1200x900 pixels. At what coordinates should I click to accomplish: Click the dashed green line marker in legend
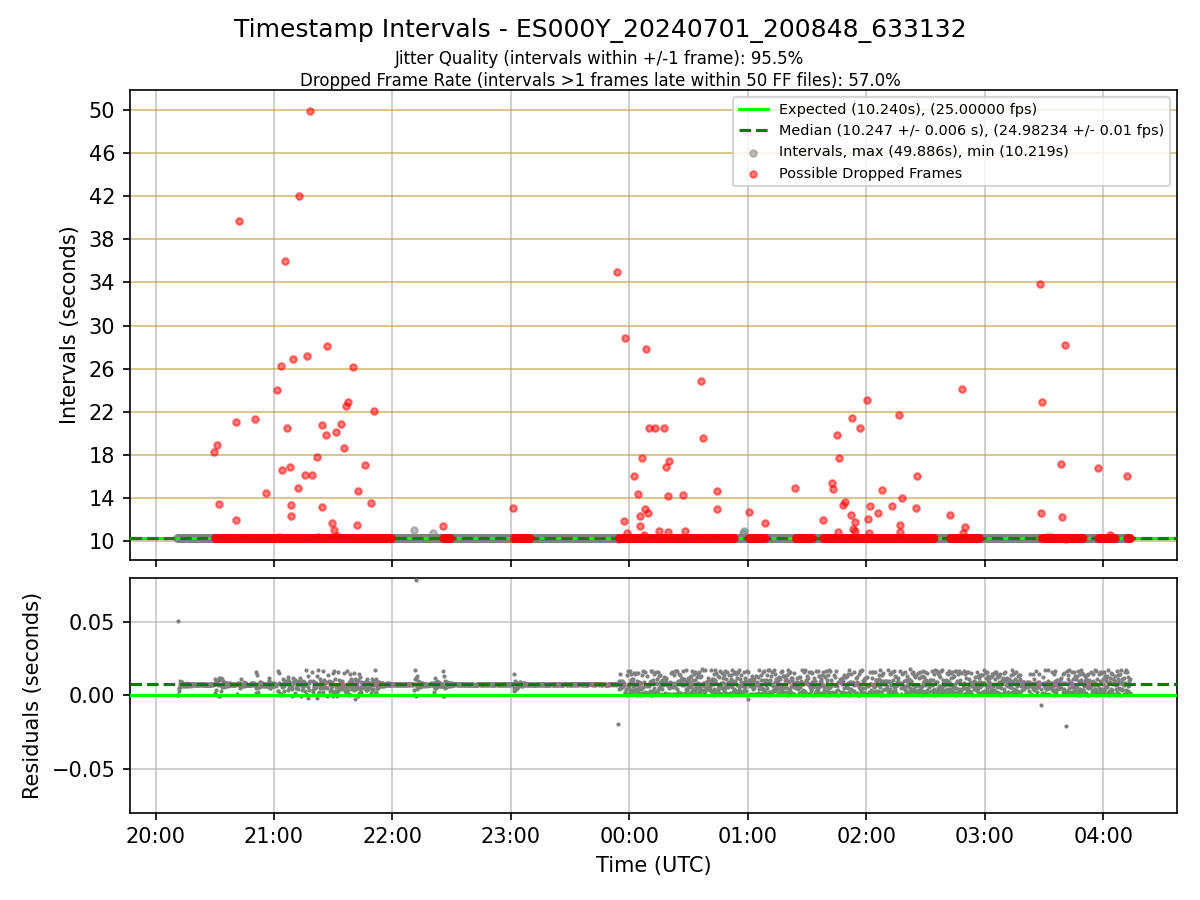point(753,130)
